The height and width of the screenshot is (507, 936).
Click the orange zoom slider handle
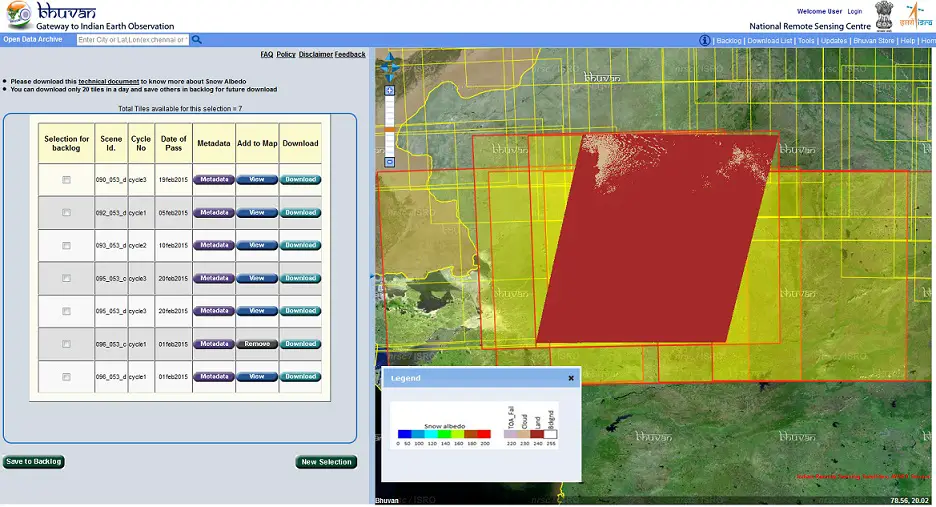click(x=389, y=129)
